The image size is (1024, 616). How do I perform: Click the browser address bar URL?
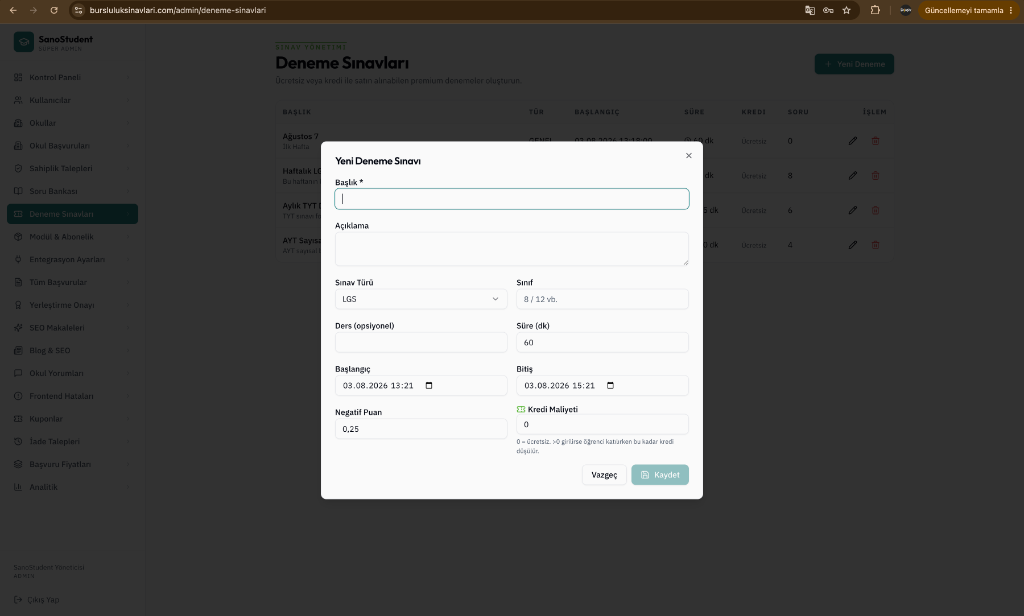tap(178, 10)
